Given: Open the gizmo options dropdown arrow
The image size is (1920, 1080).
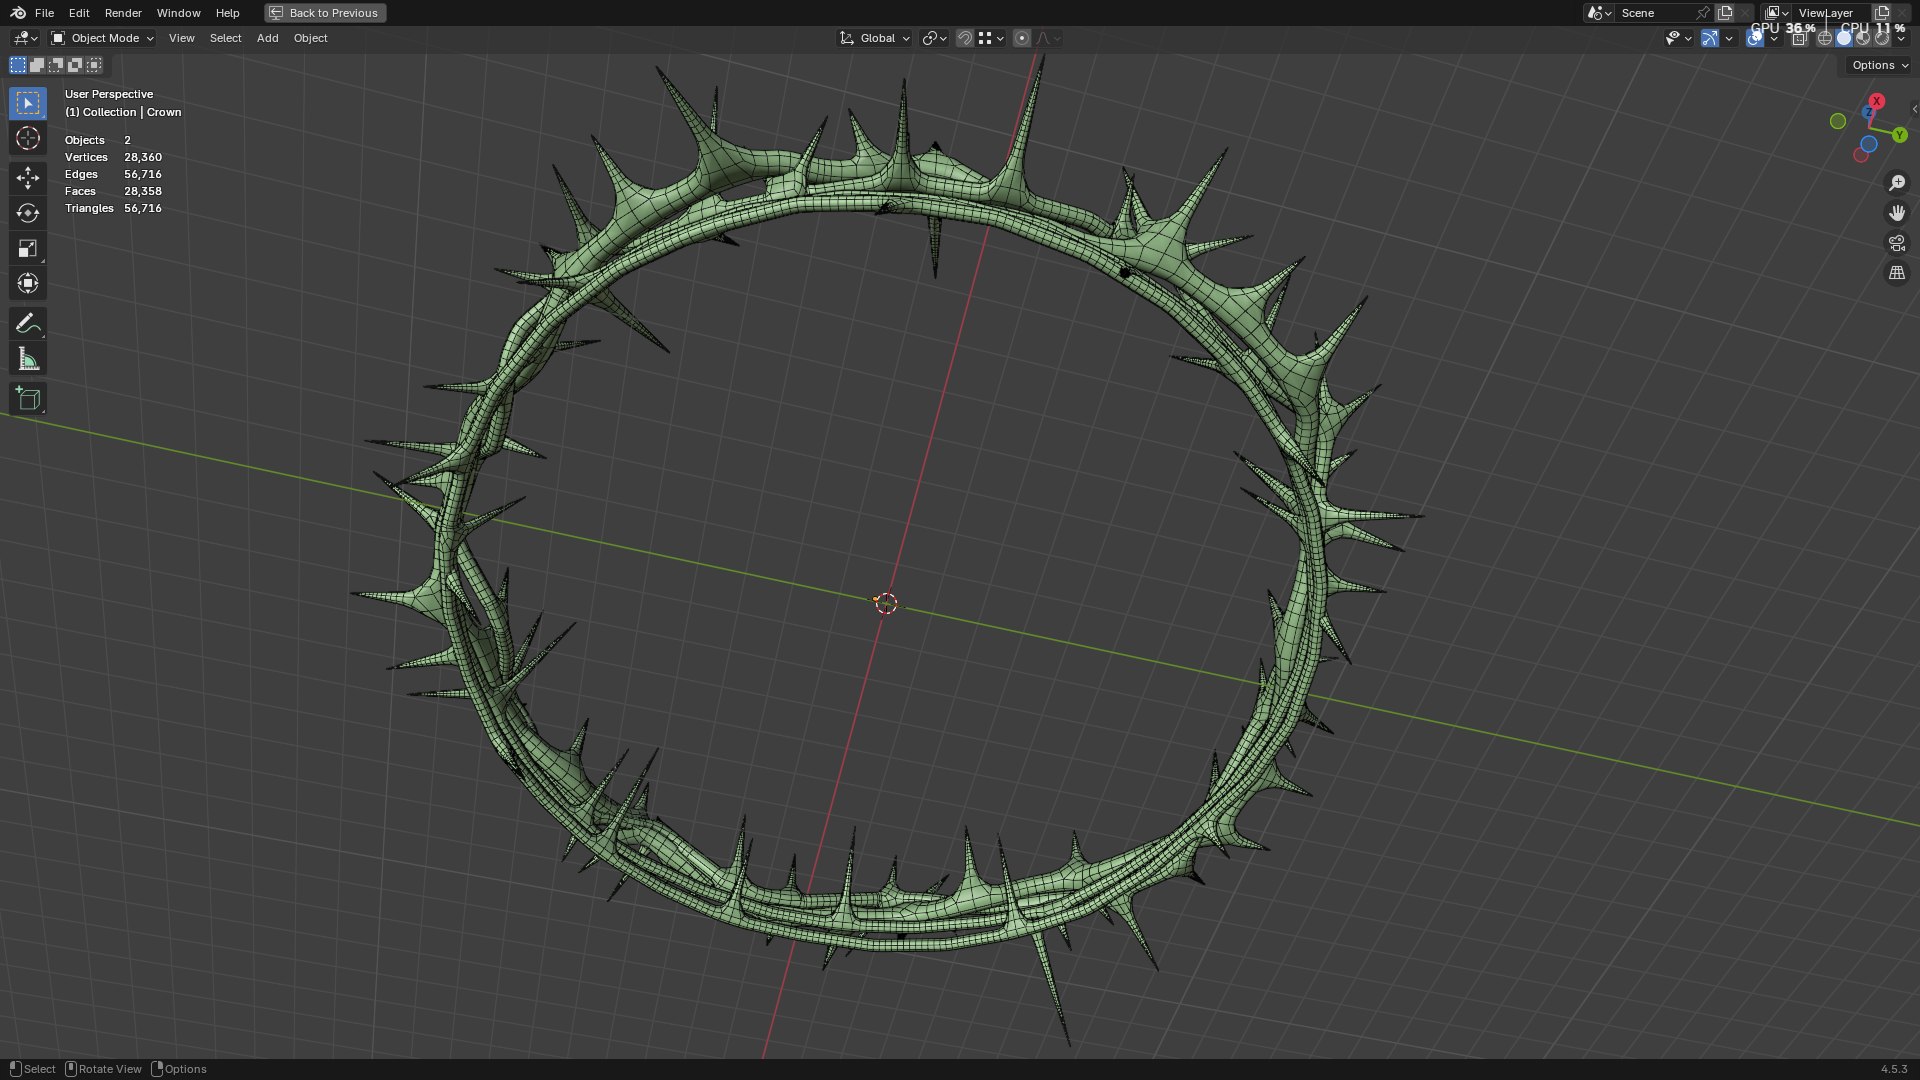Looking at the screenshot, I should 1729,38.
